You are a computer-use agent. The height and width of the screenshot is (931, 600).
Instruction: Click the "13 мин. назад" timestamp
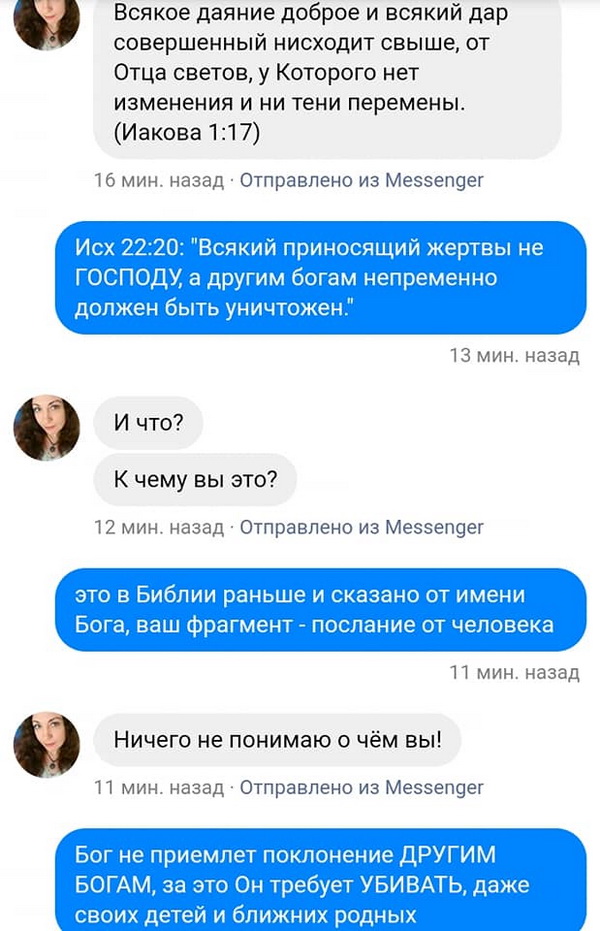515,355
